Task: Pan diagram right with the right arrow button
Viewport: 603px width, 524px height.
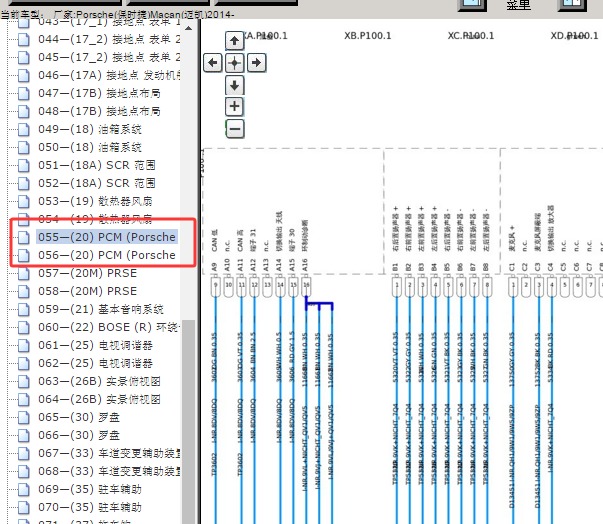Action: (x=257, y=63)
